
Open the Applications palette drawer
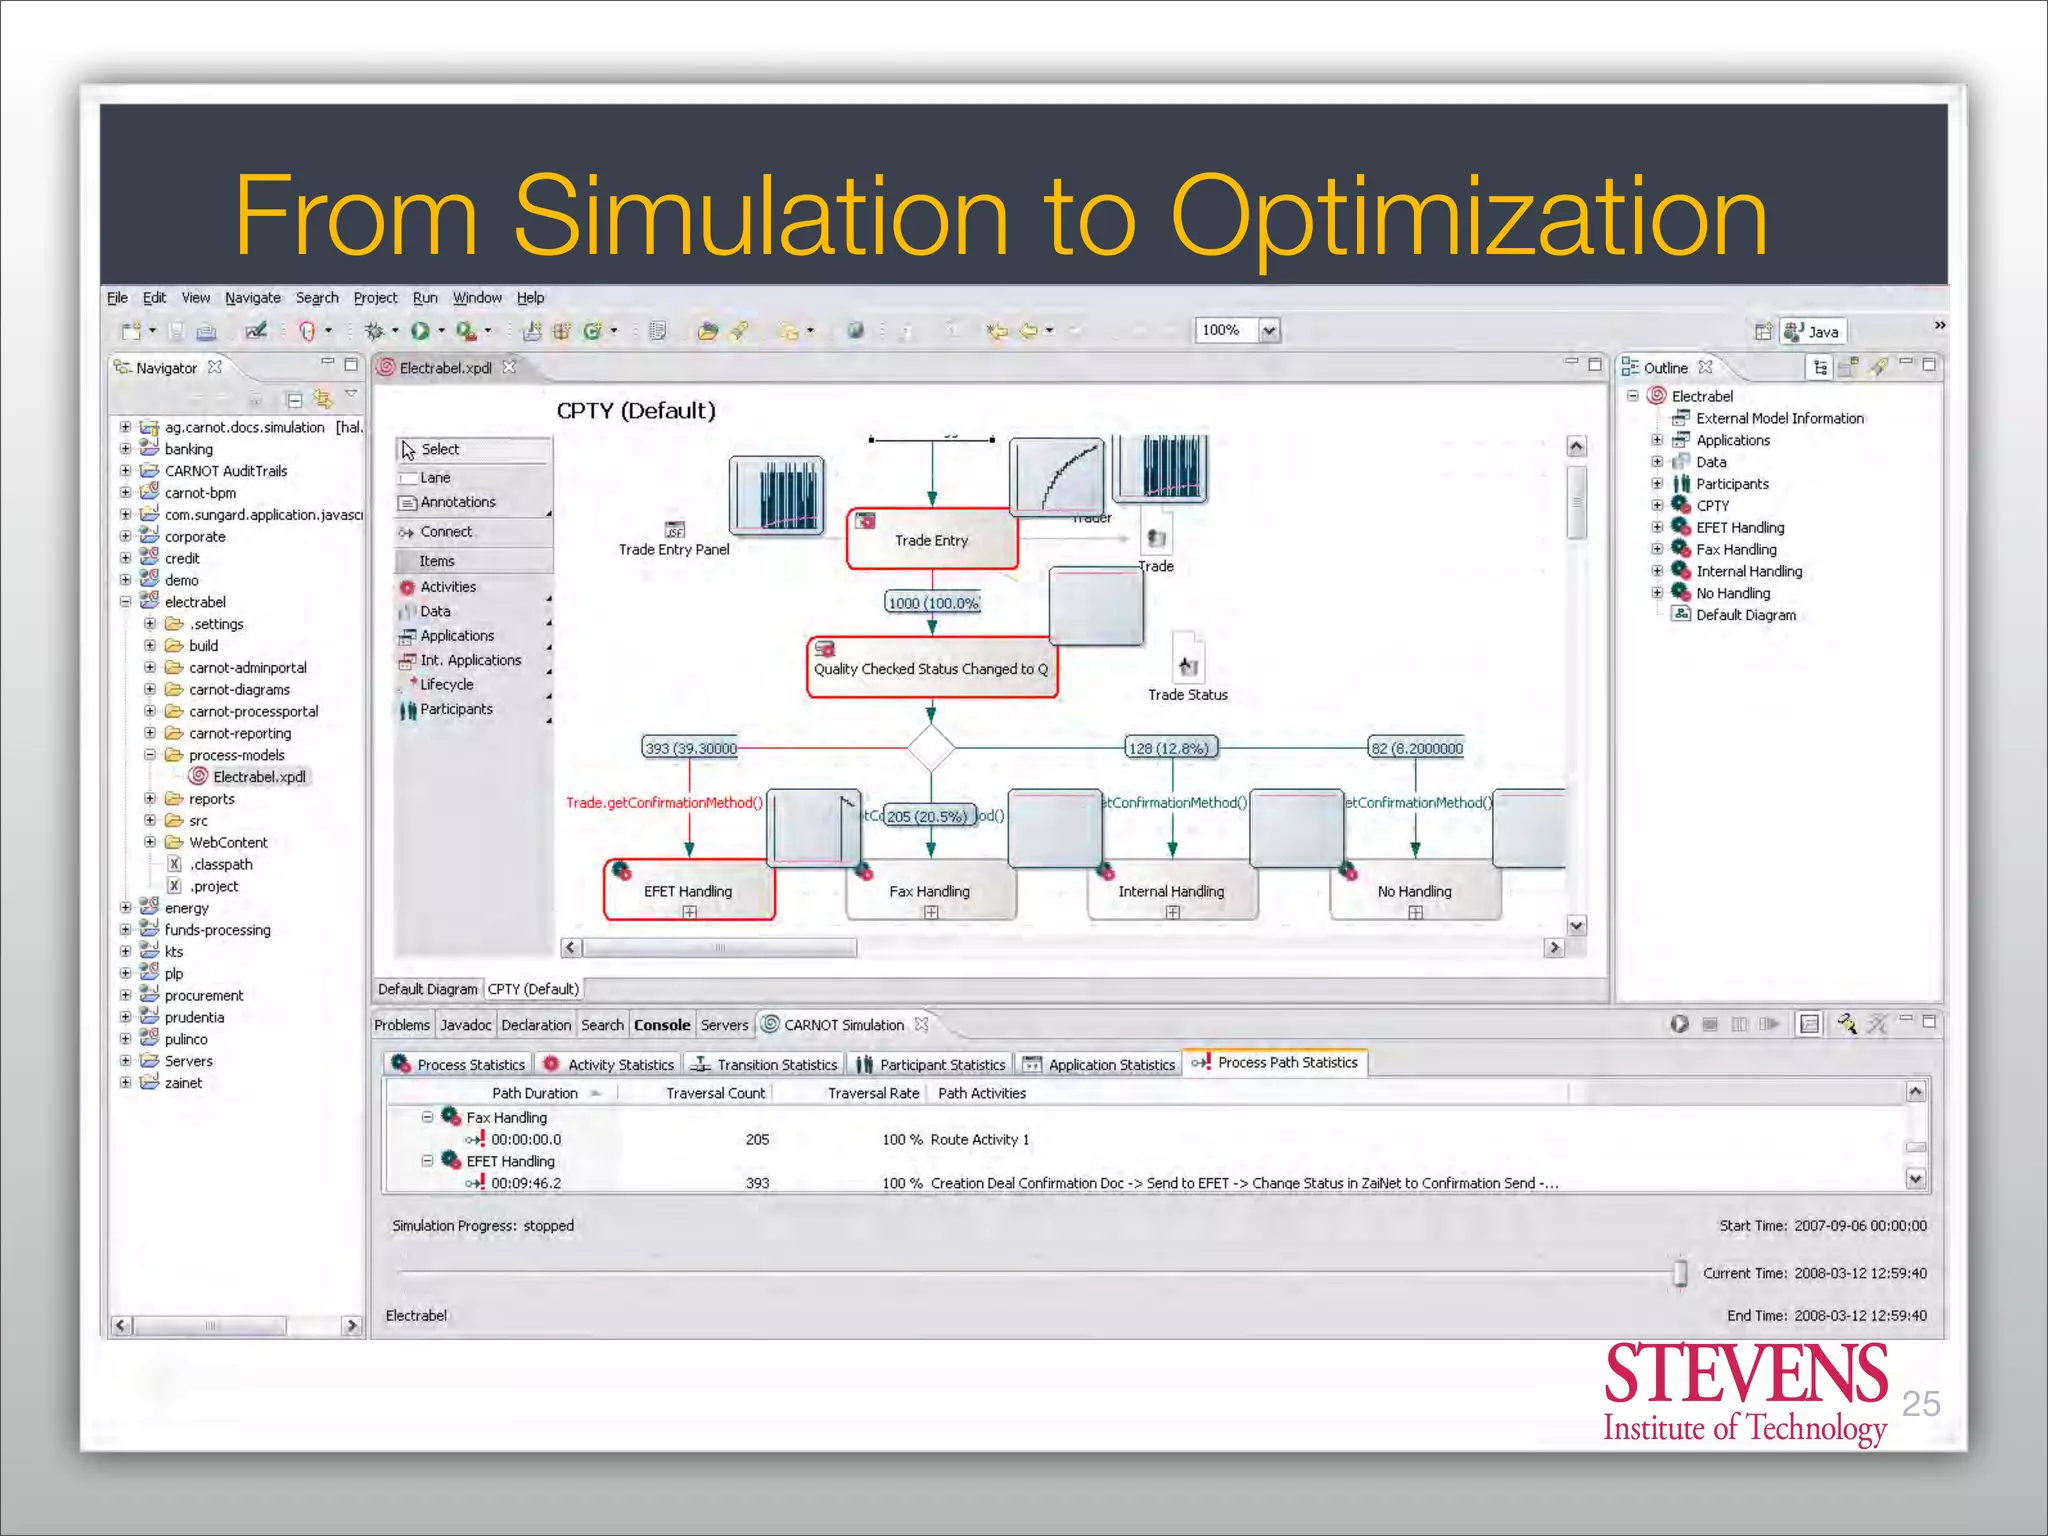pos(474,635)
